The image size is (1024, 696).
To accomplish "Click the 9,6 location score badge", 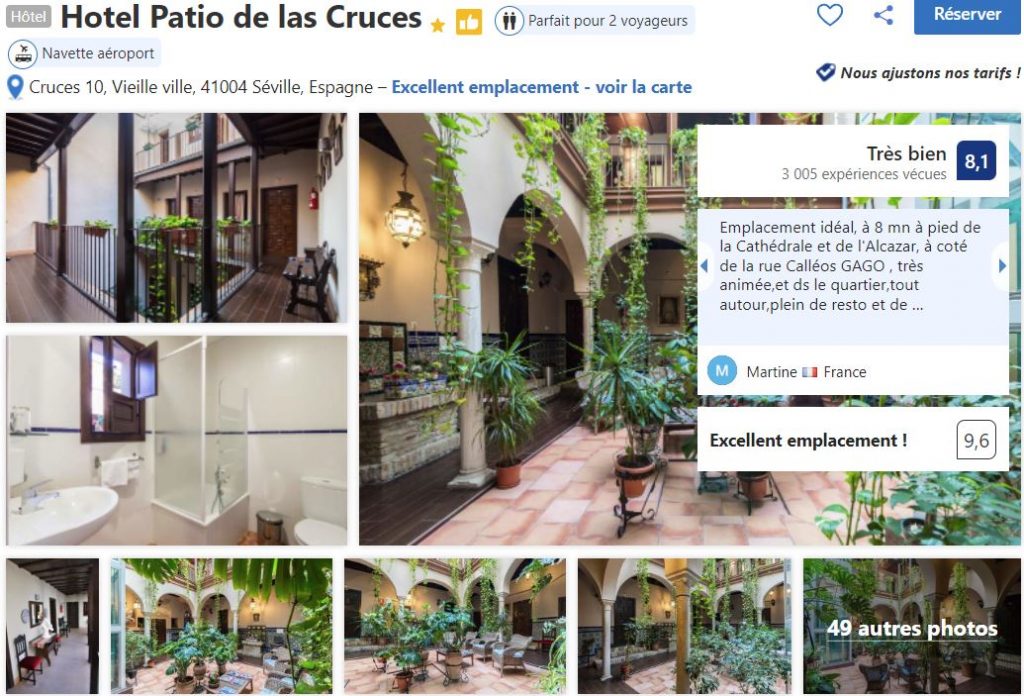I will click(976, 440).
